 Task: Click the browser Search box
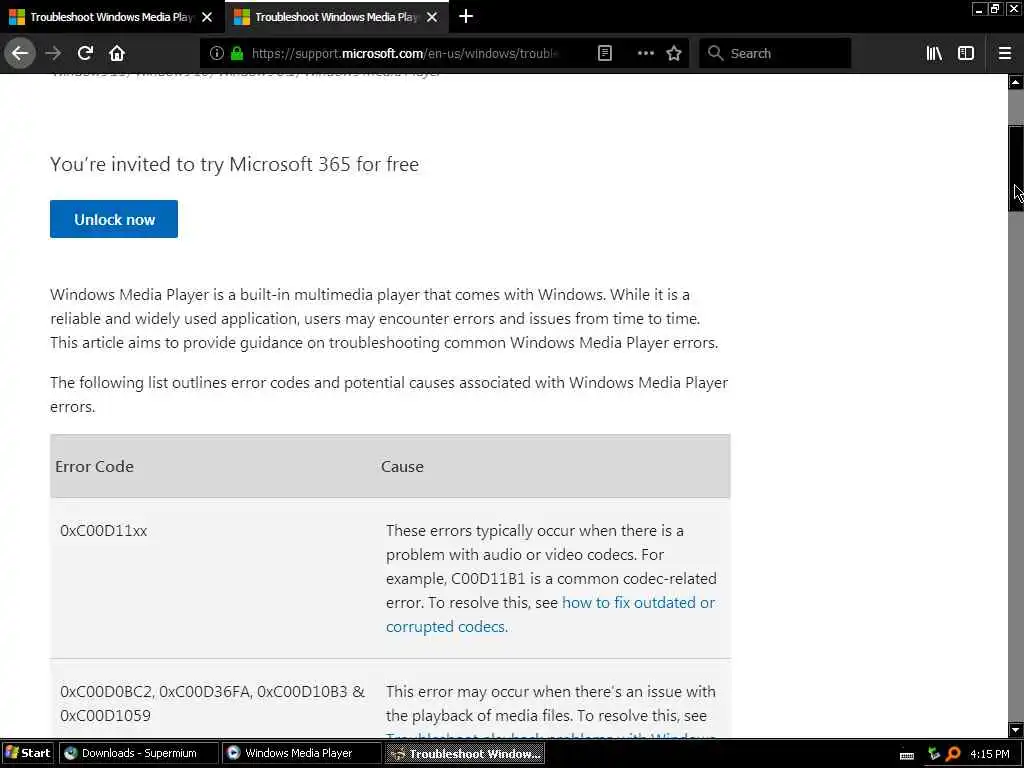click(775, 54)
